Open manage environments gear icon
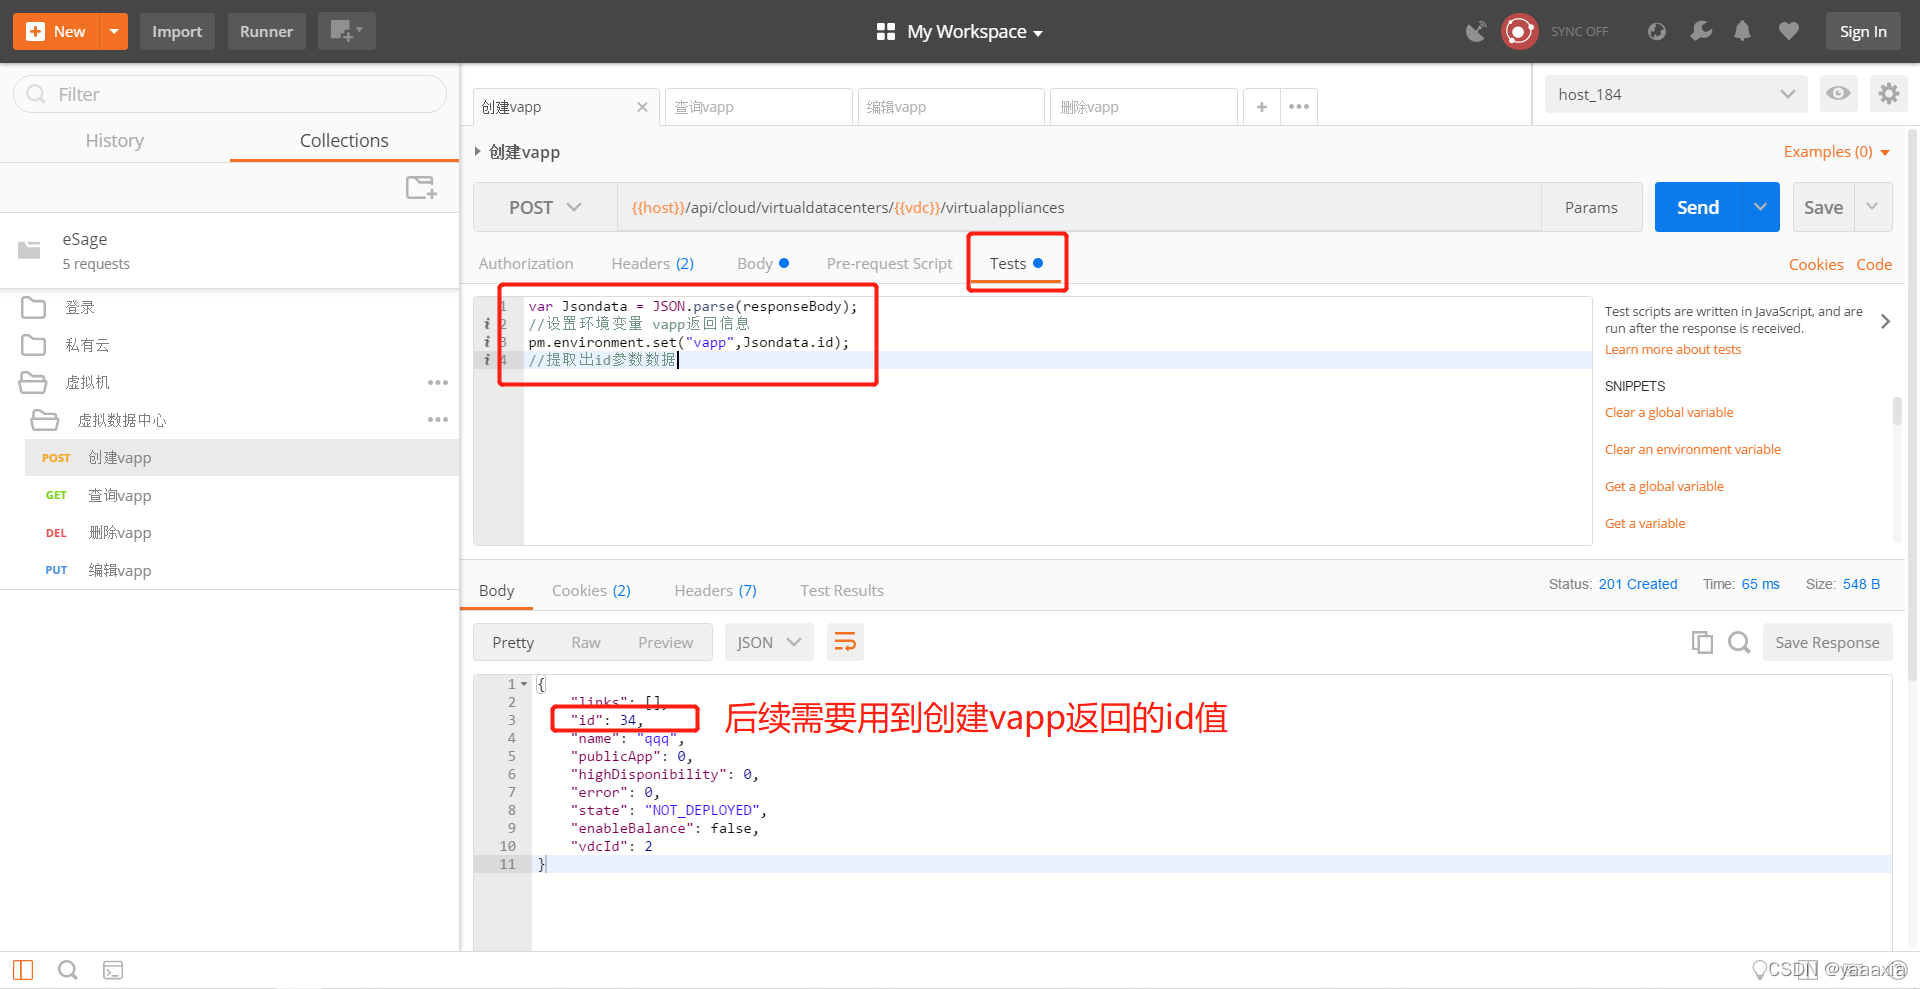This screenshot has width=1920, height=989. [1888, 94]
